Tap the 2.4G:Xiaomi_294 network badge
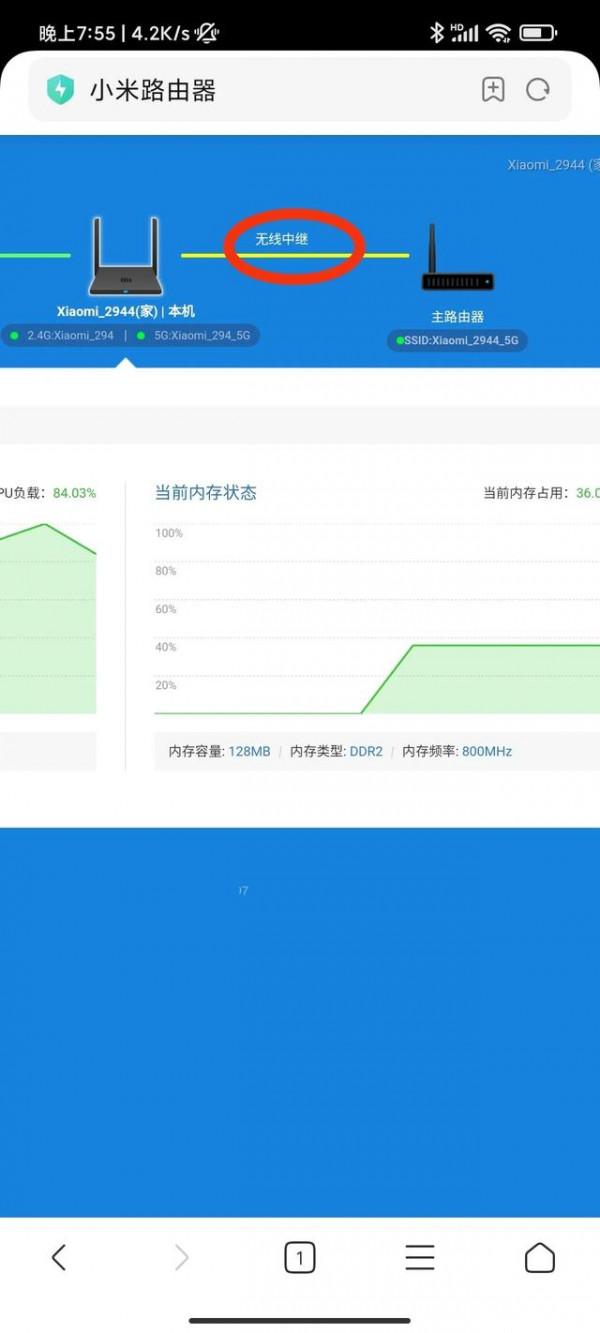Image resolution: width=600 pixels, height=1333 pixels. click(x=62, y=336)
